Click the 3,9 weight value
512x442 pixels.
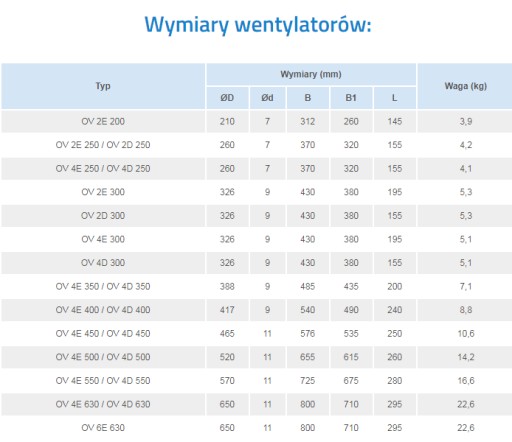[466, 121]
